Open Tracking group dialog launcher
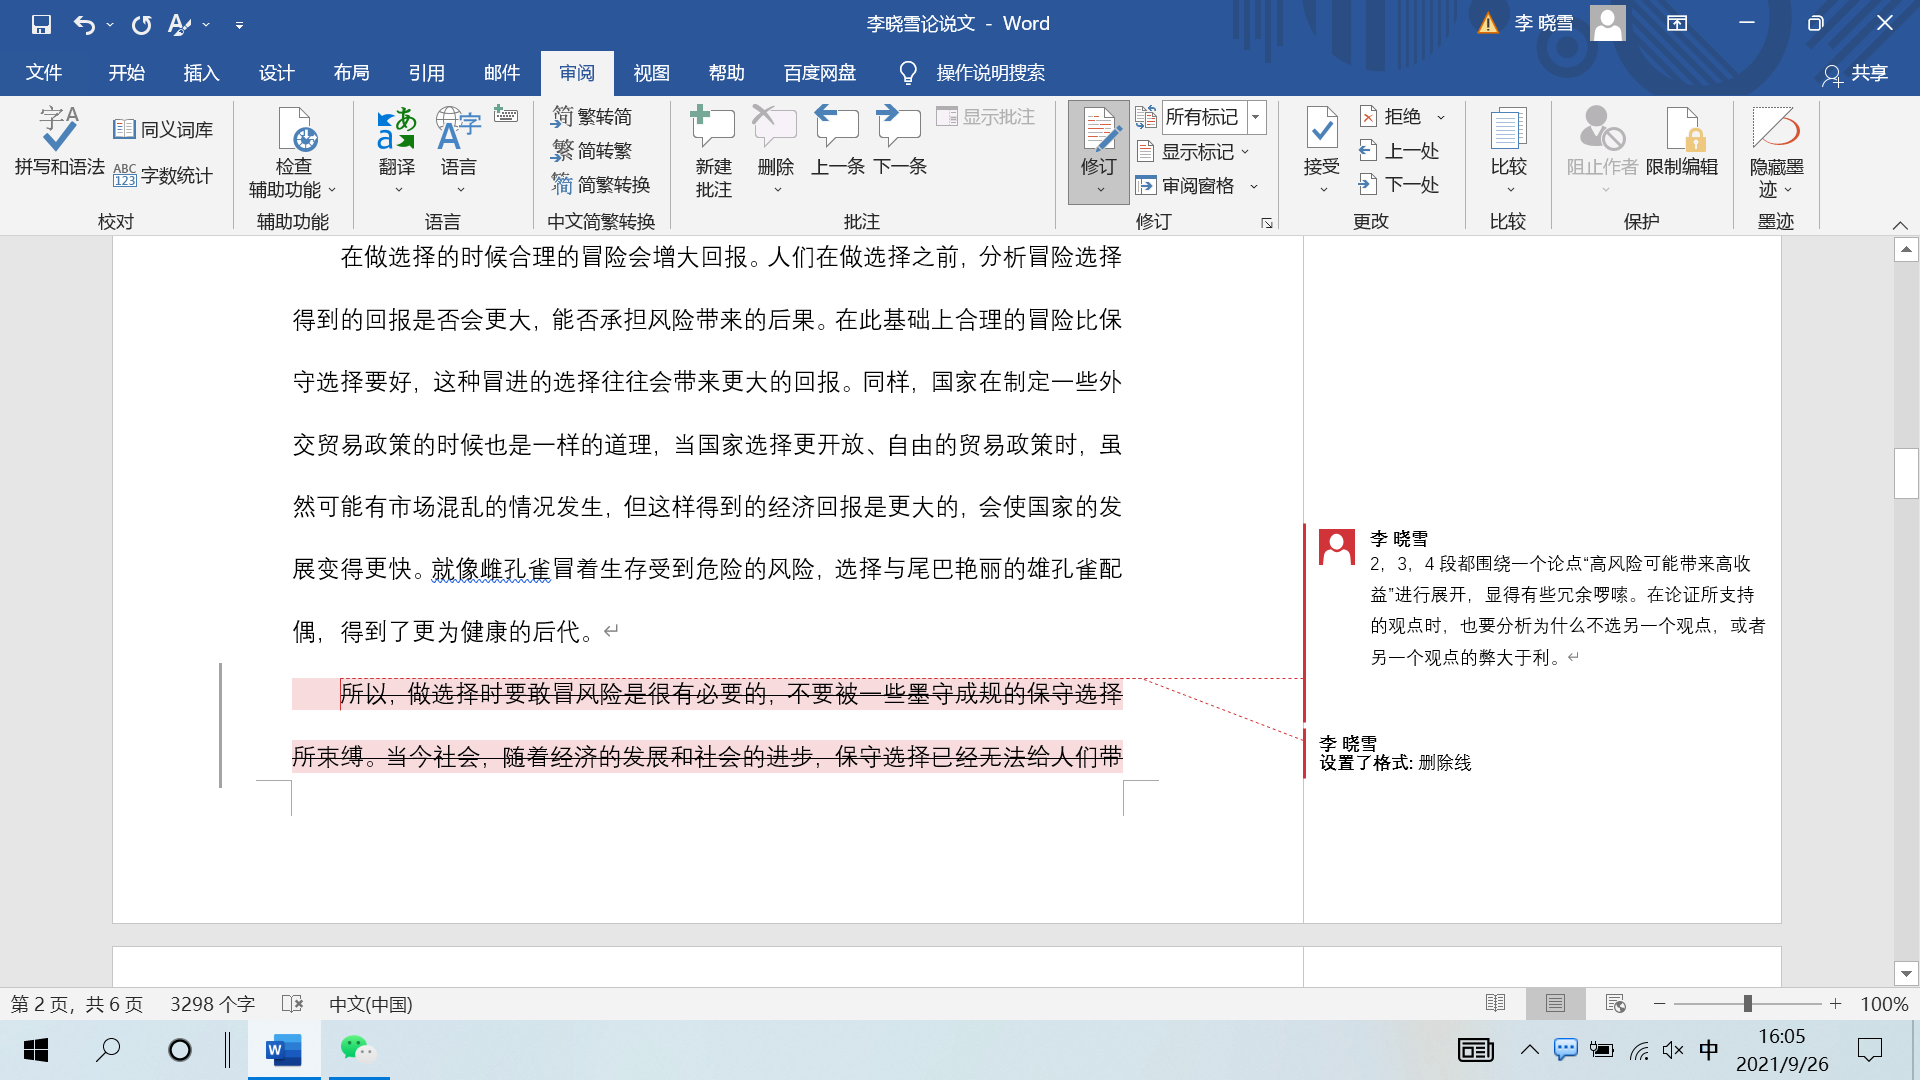This screenshot has width=1920, height=1080. (x=1266, y=223)
